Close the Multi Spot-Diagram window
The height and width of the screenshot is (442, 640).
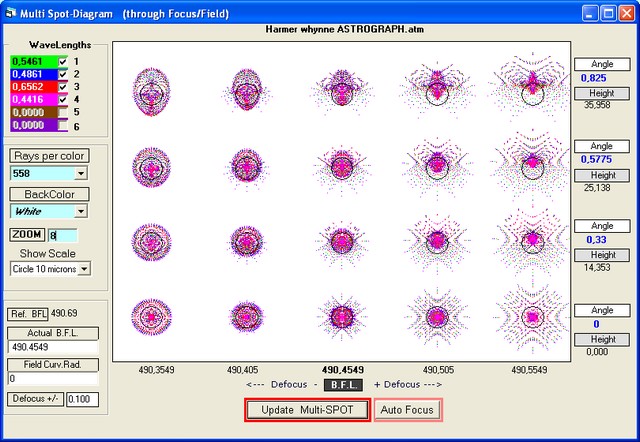pos(627,13)
